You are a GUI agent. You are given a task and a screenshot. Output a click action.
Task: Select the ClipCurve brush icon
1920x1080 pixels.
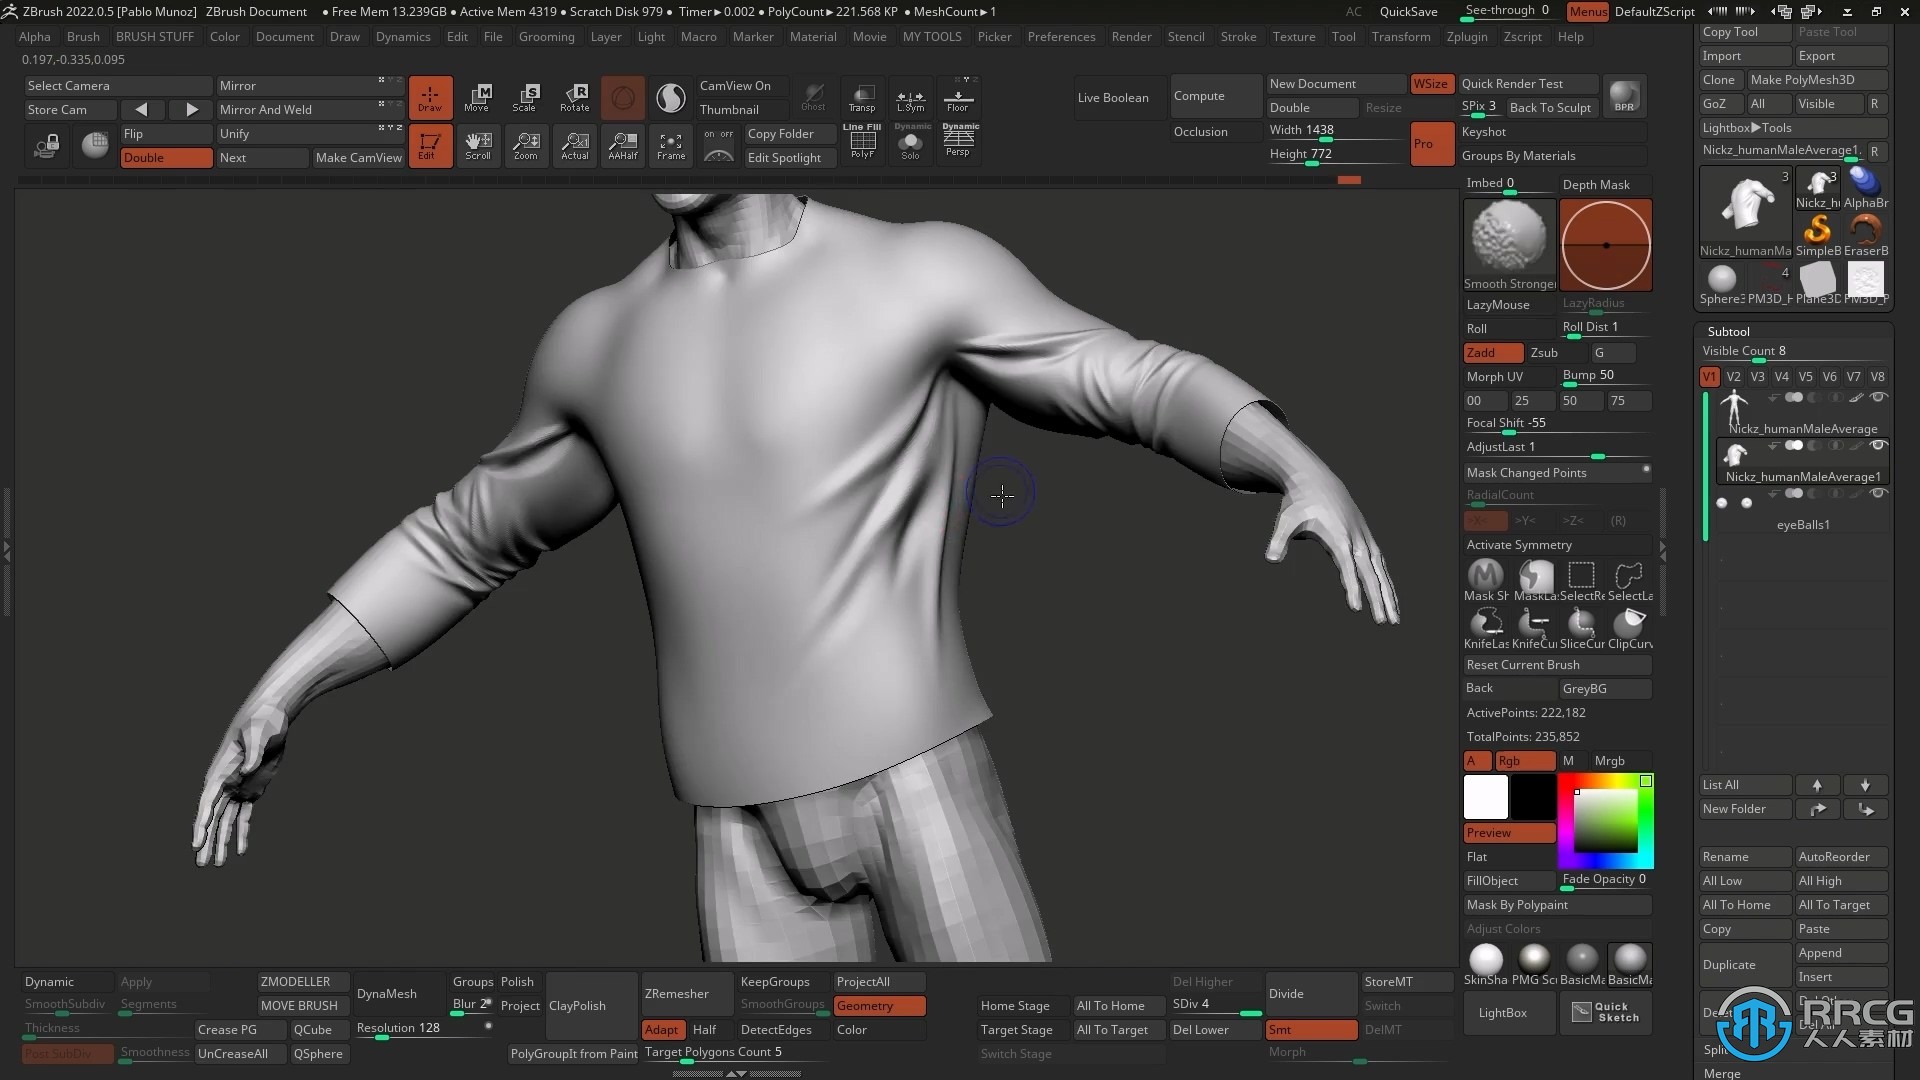1630,628
